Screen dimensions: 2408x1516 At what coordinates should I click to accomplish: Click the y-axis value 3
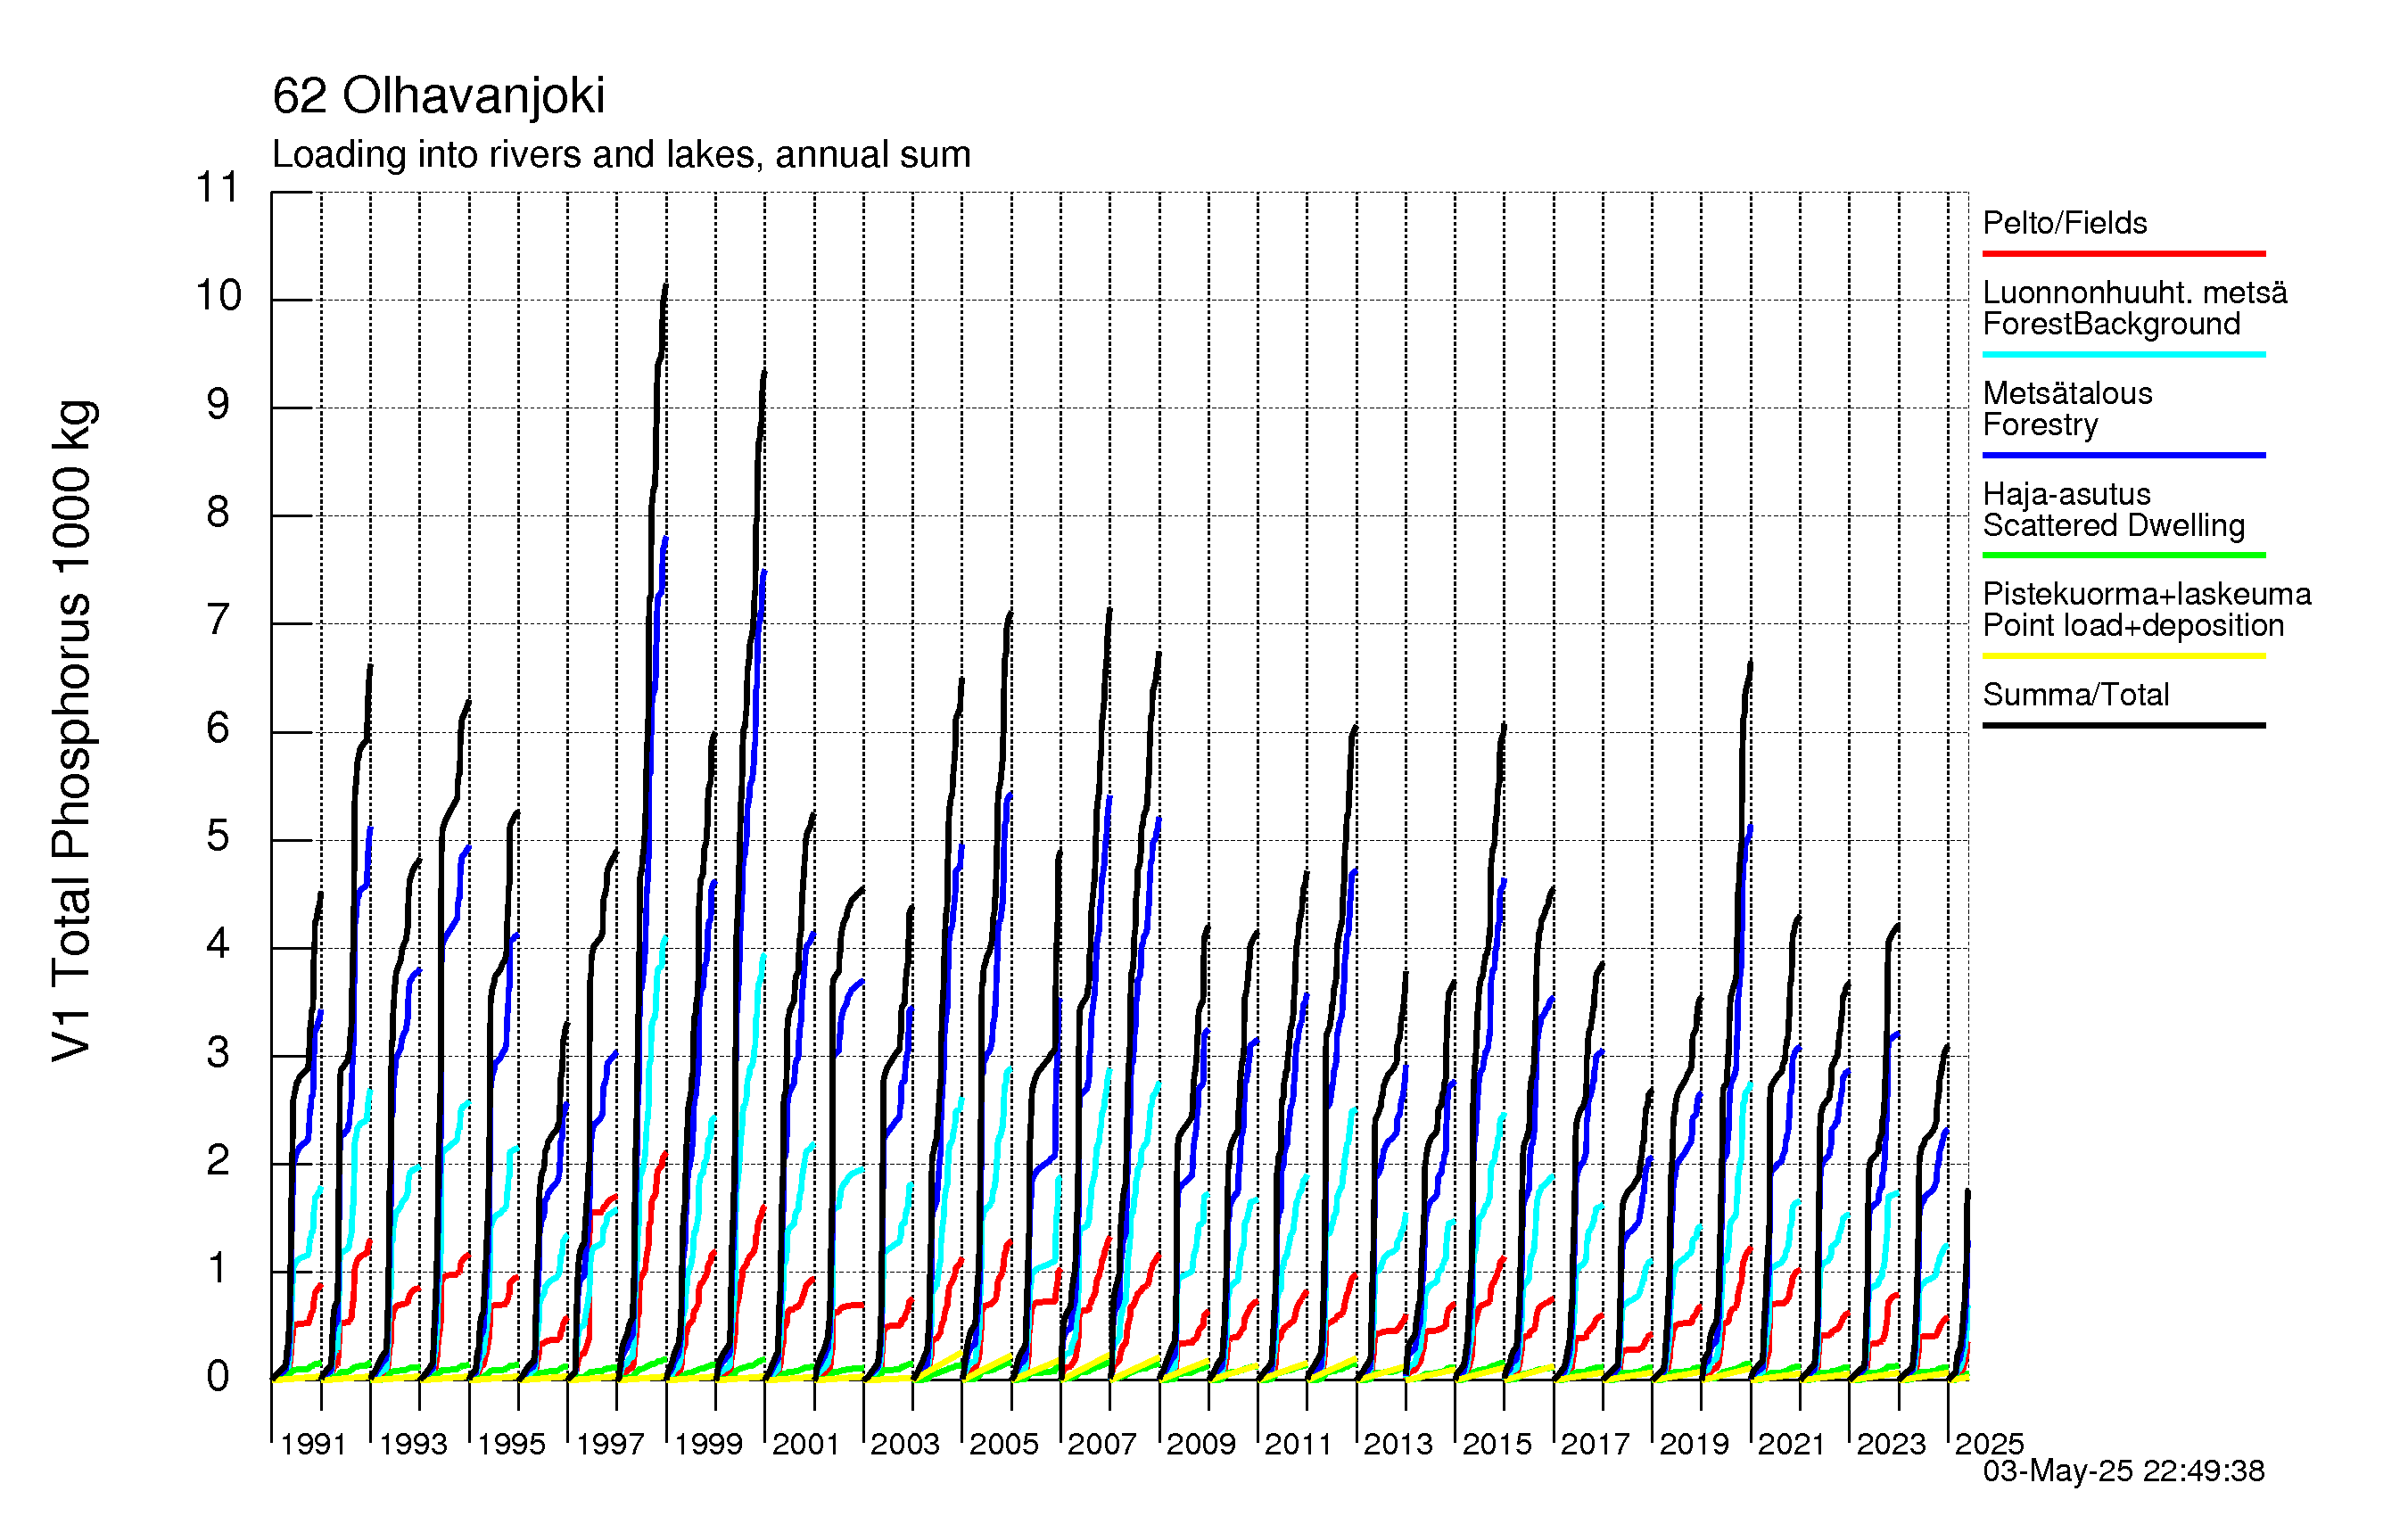click(x=218, y=1053)
